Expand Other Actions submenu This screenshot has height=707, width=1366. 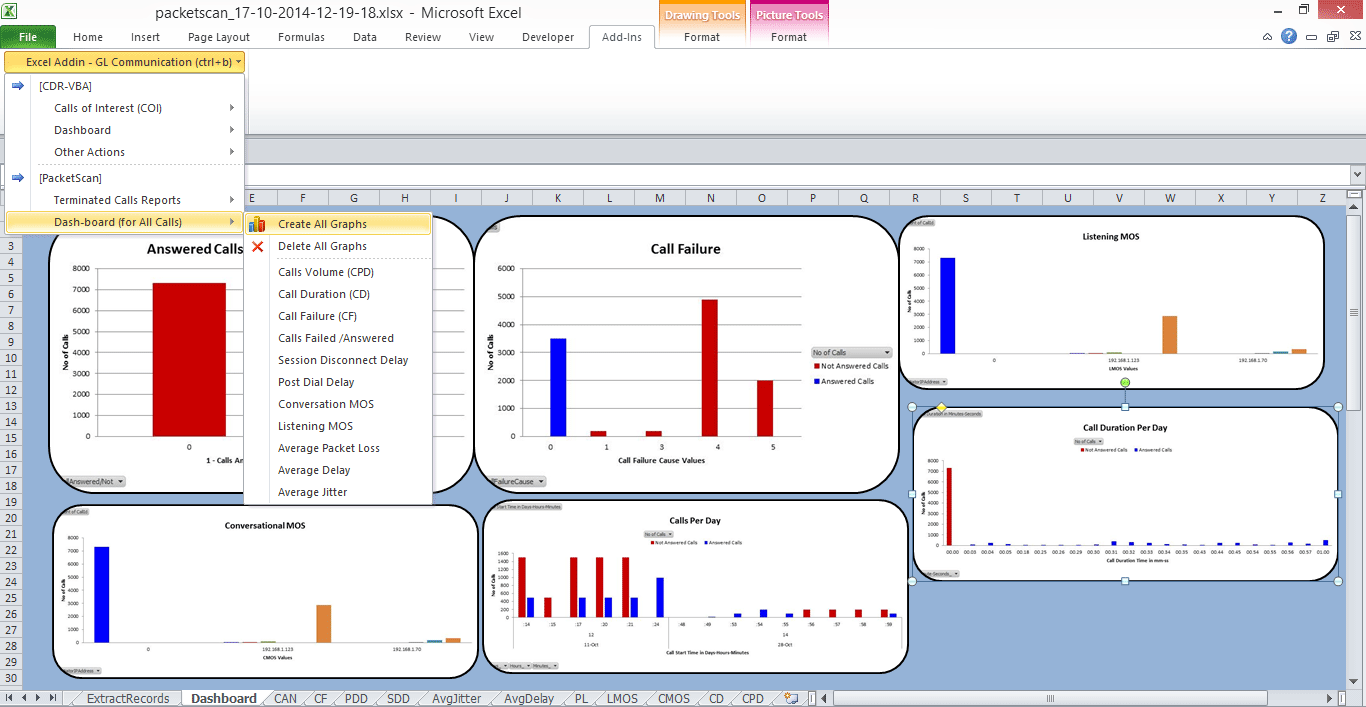tap(124, 152)
